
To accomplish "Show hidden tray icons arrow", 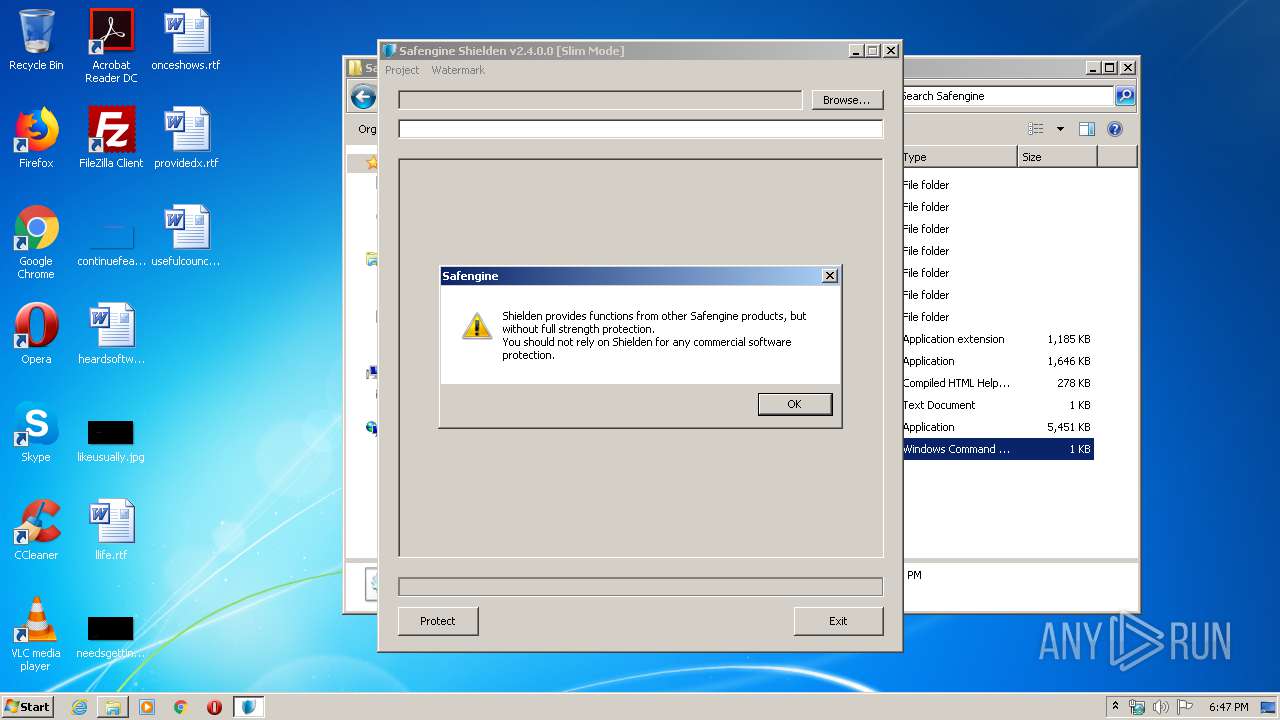I will [1115, 706].
